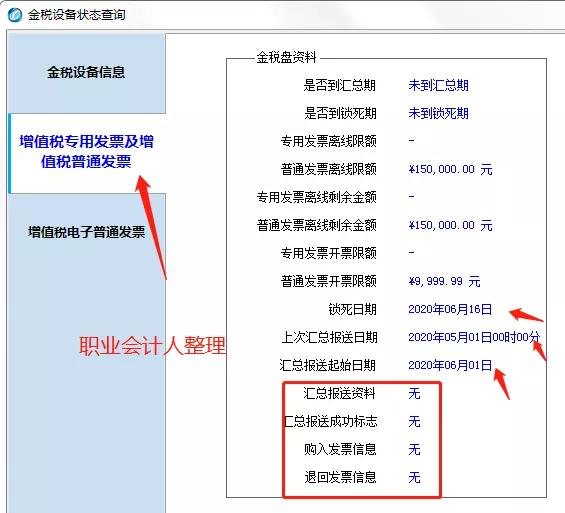
Task: Click the 是否到锁死期 label
Action: tap(340, 113)
